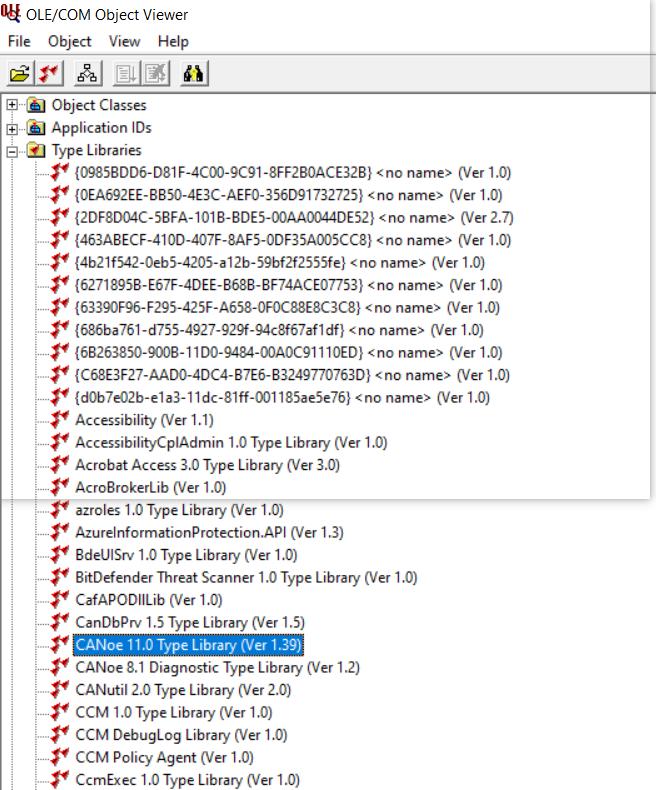656x790 pixels.
Task: Expand the Application IDs node
Action: coord(12,129)
